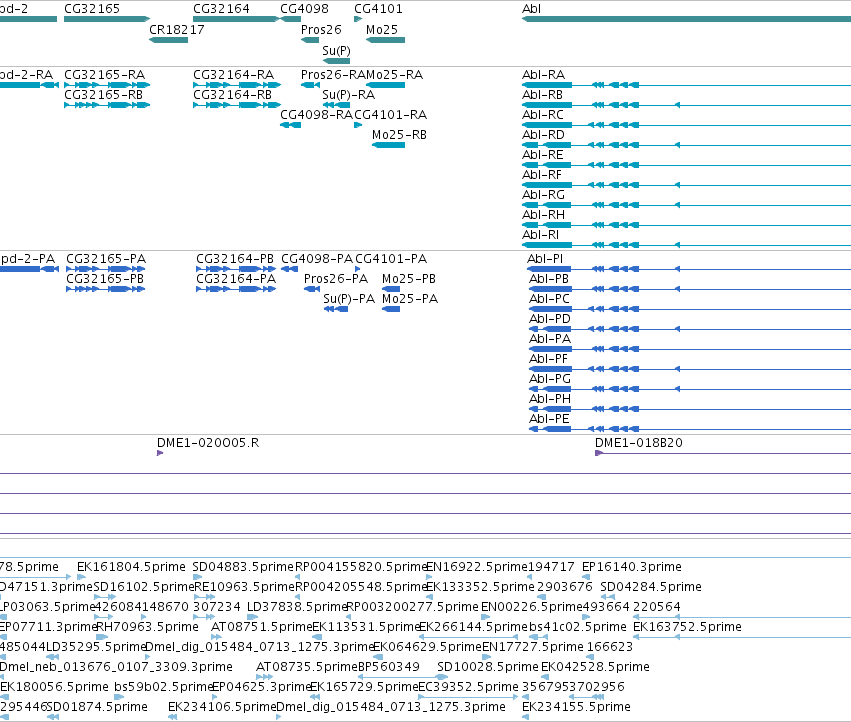Click the Abl-RI transcript label
The height and width of the screenshot is (722, 851).
coord(541,235)
